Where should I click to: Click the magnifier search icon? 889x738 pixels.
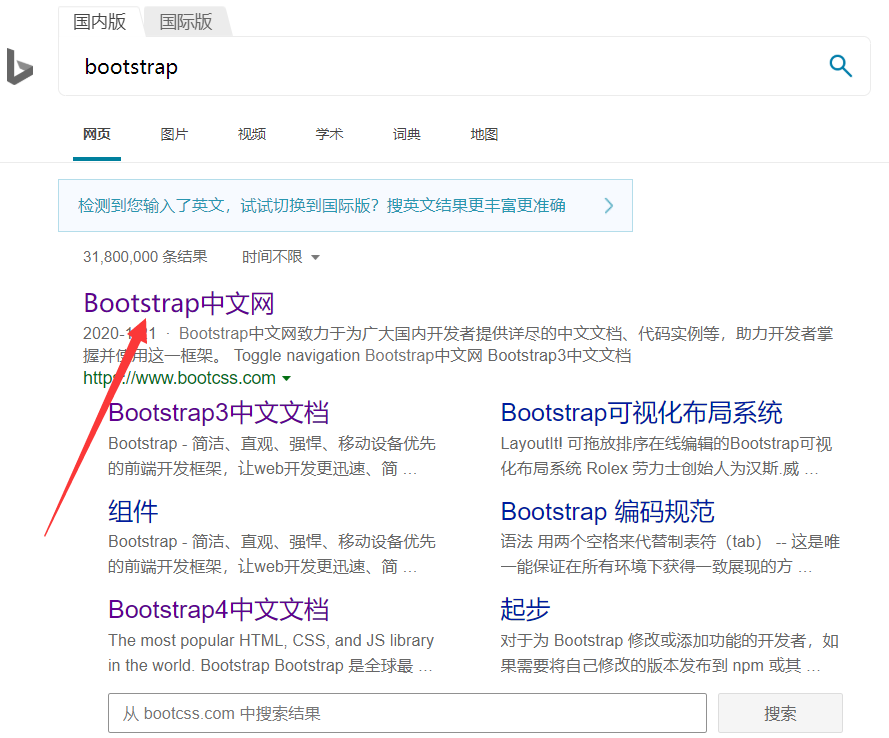click(840, 66)
